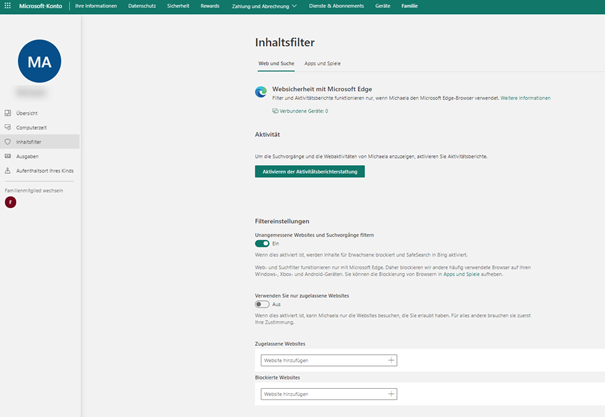This screenshot has width=605, height=417.
Task: Click the Inhaltsfilter shield icon
Action: pyautogui.click(x=8, y=142)
